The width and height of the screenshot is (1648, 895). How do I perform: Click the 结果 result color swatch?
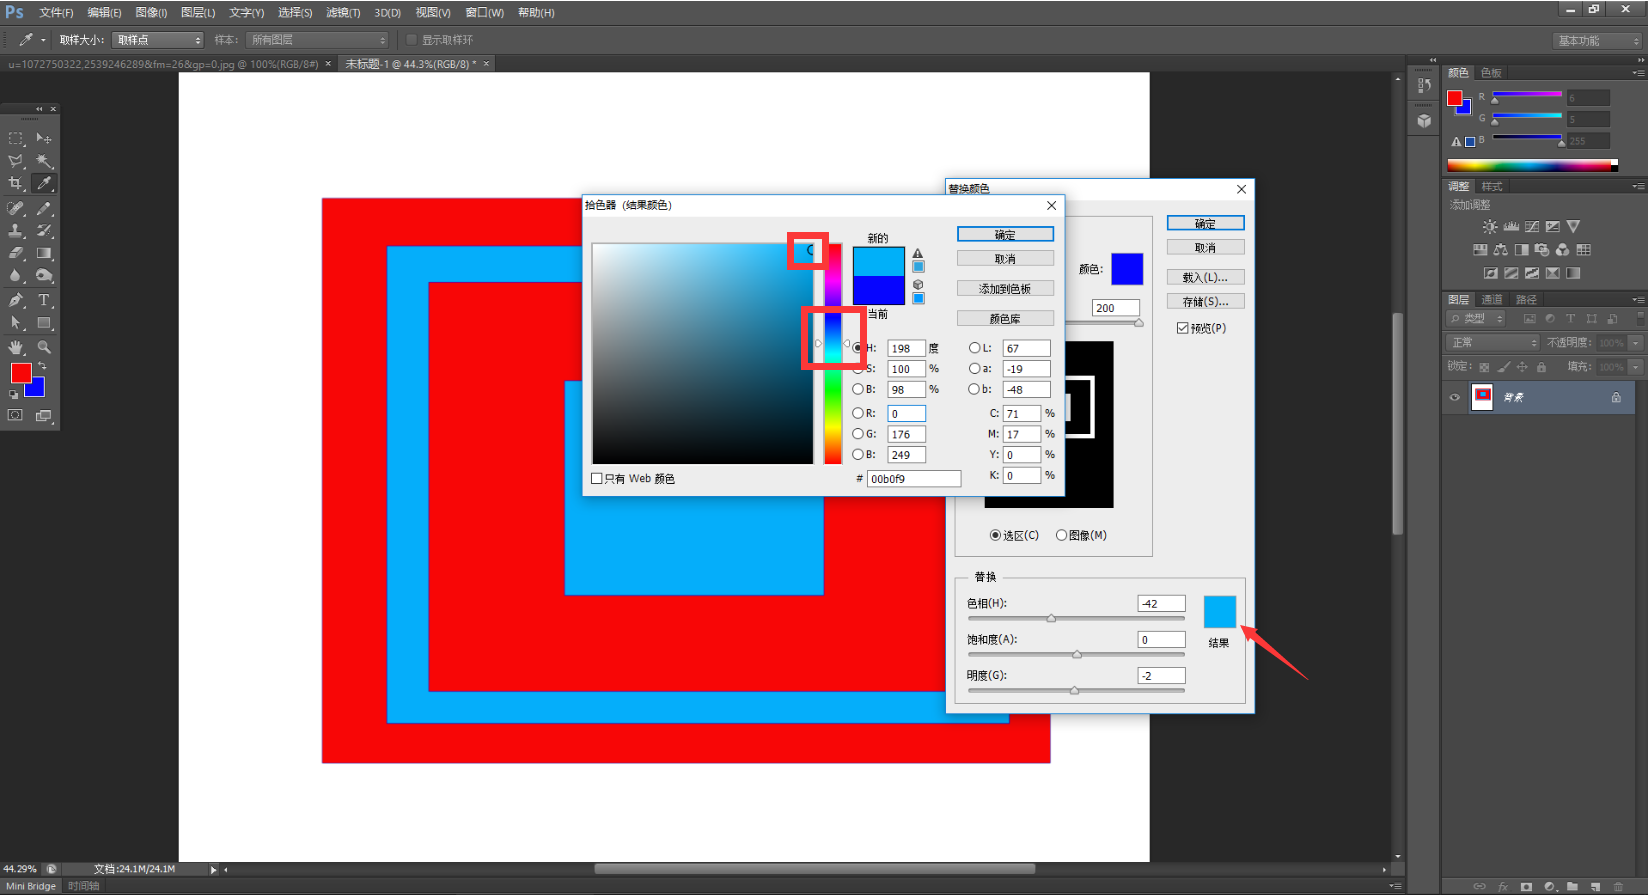tap(1220, 611)
